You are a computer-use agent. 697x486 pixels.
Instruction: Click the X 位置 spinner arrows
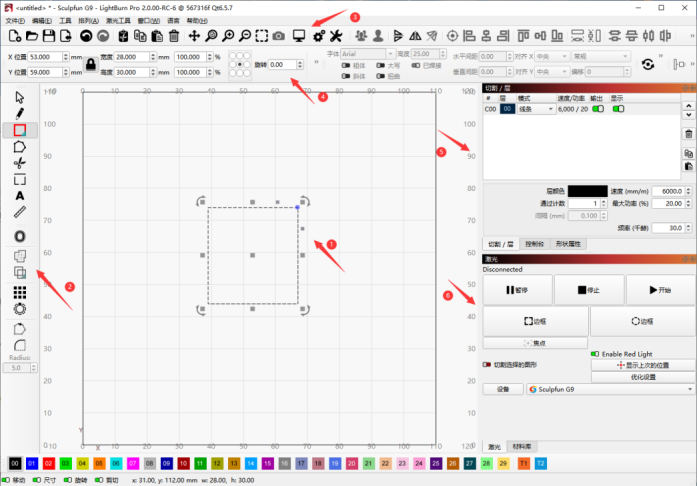(x=66, y=57)
